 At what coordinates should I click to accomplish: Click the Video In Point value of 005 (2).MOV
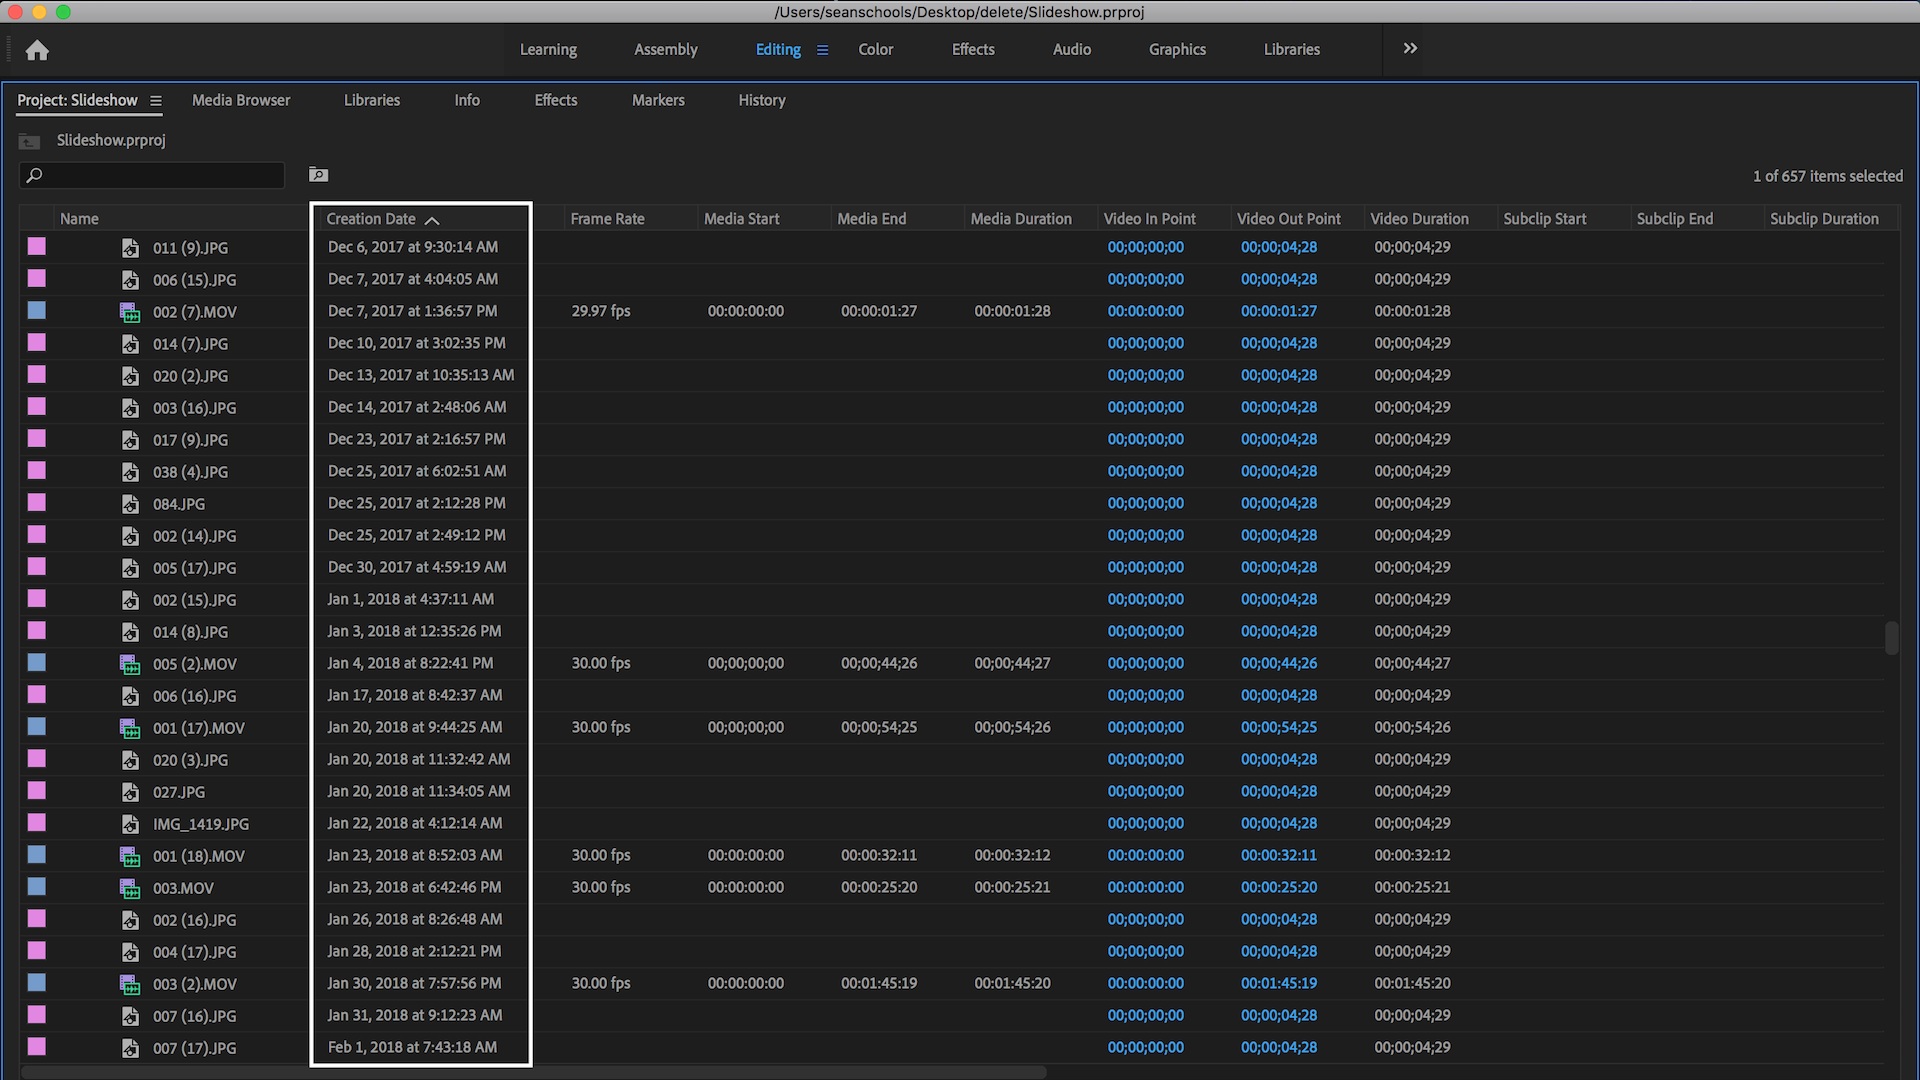pos(1145,663)
